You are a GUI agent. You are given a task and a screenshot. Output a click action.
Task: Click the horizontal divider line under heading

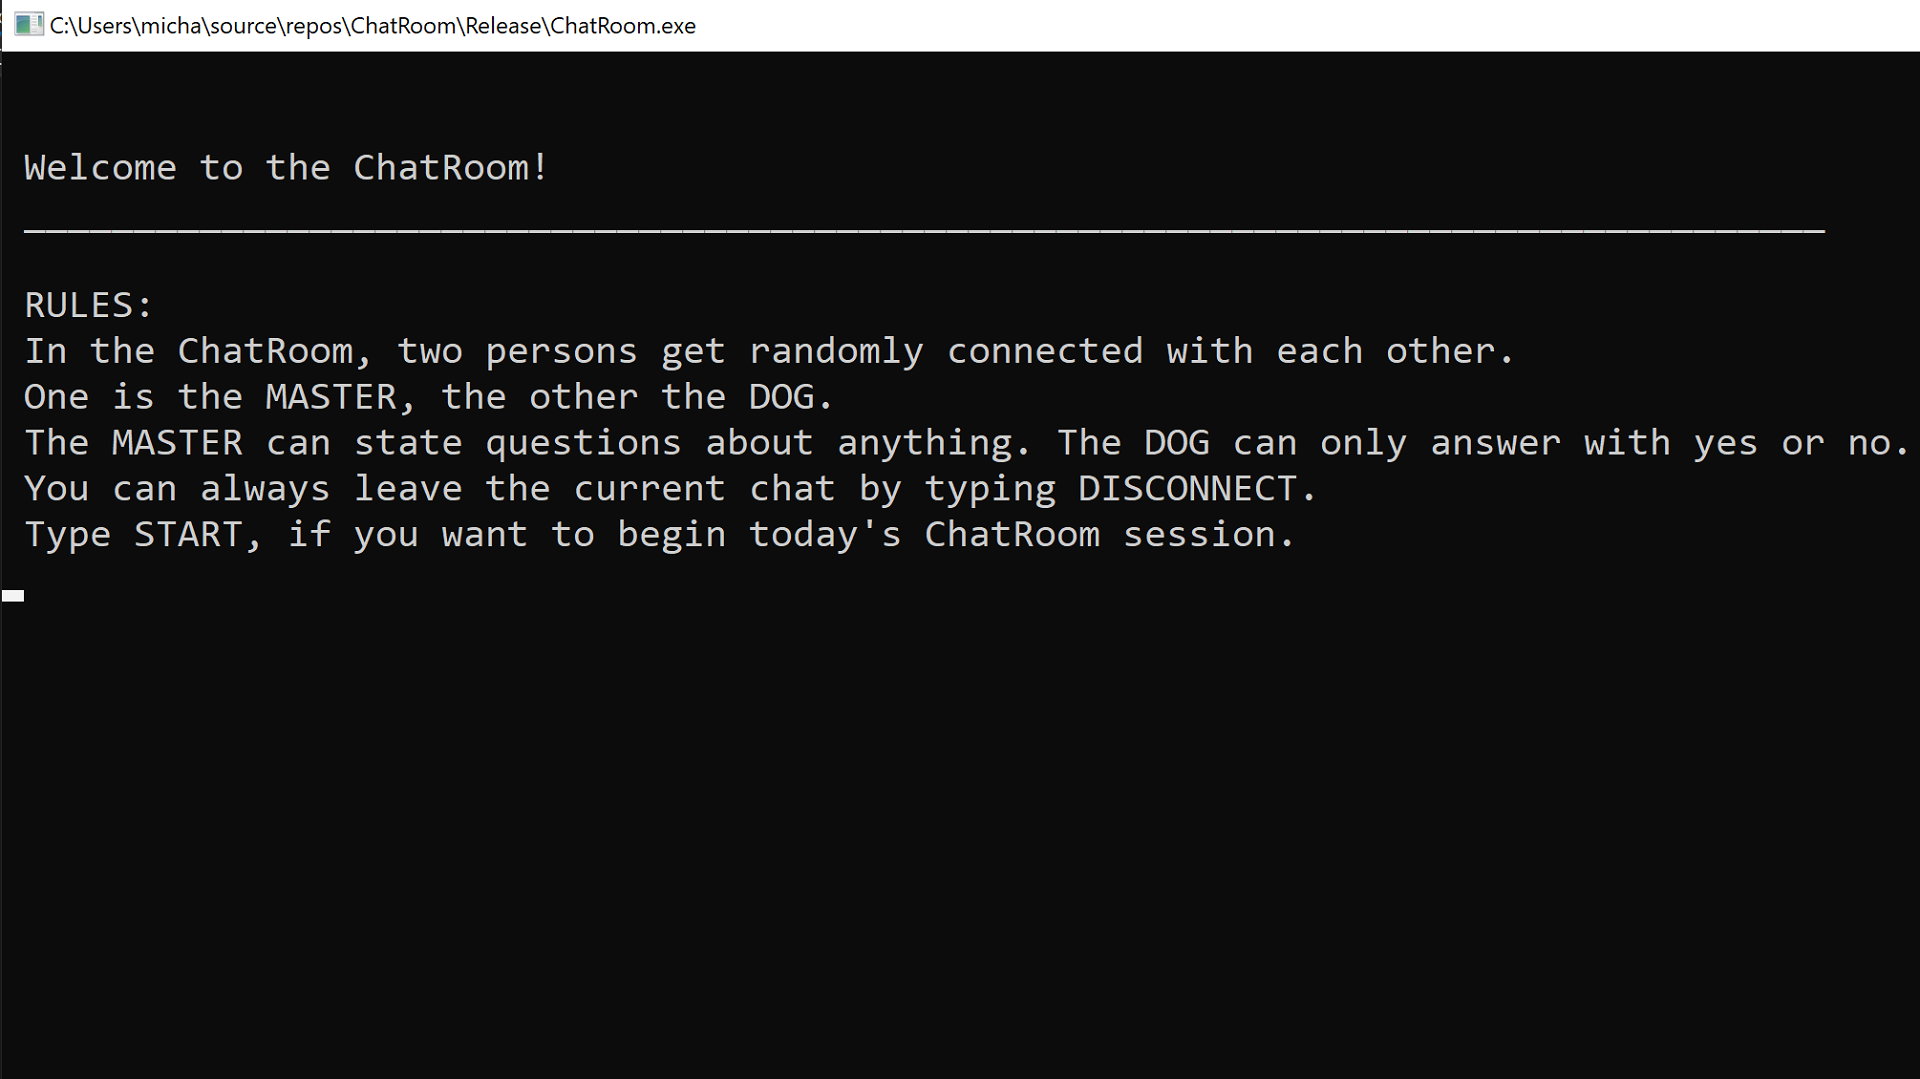click(x=924, y=231)
